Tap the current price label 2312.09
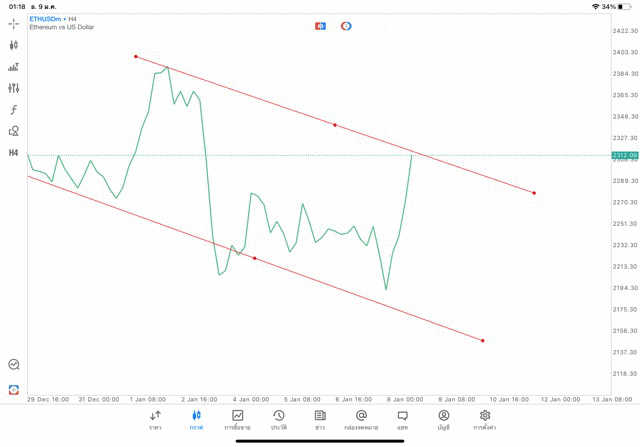 coord(624,155)
